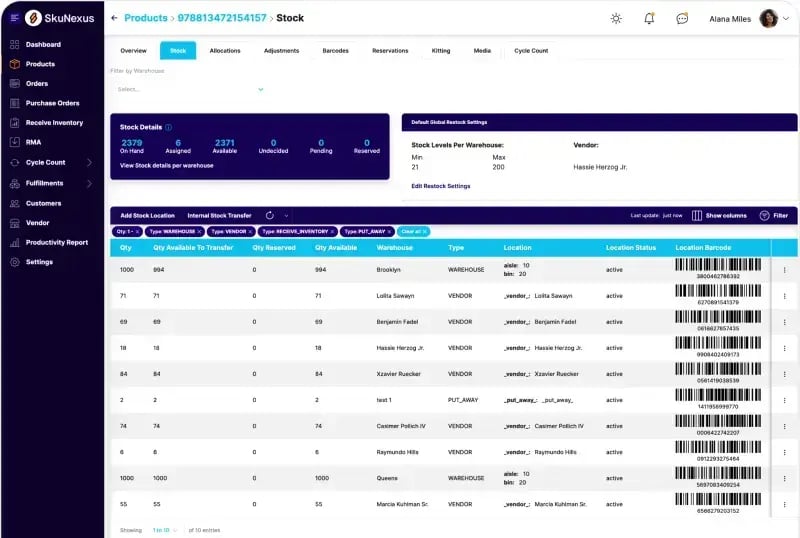The width and height of the screenshot is (800, 538).
Task: Open Purchase Orders in the sidebar
Action: point(53,103)
